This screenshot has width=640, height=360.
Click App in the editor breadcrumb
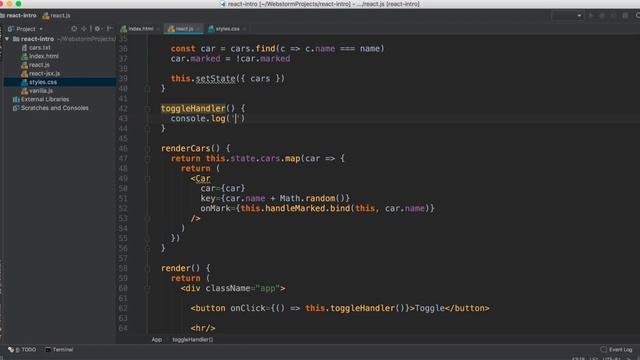(x=157, y=340)
